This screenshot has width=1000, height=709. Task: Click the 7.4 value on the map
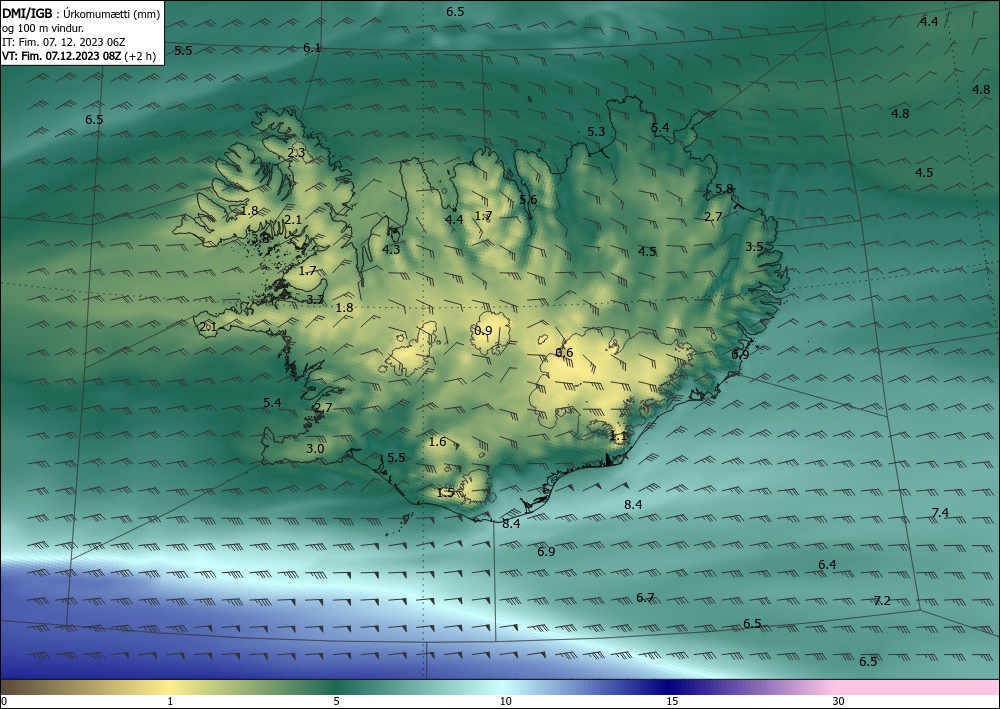pyautogui.click(x=940, y=513)
